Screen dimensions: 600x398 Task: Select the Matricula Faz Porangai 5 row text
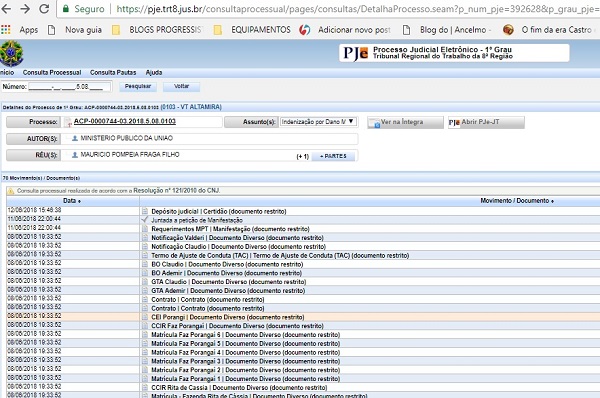(246, 343)
